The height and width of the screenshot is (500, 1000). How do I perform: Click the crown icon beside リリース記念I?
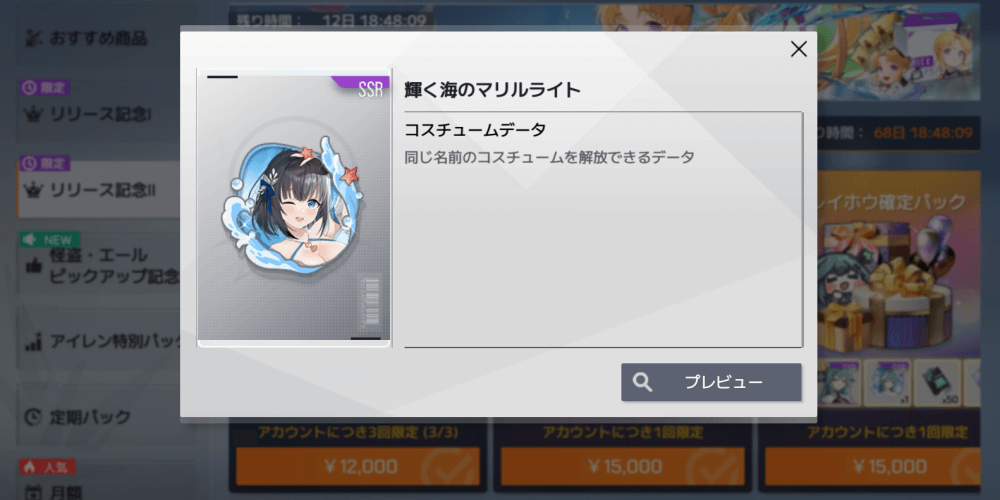(33, 115)
